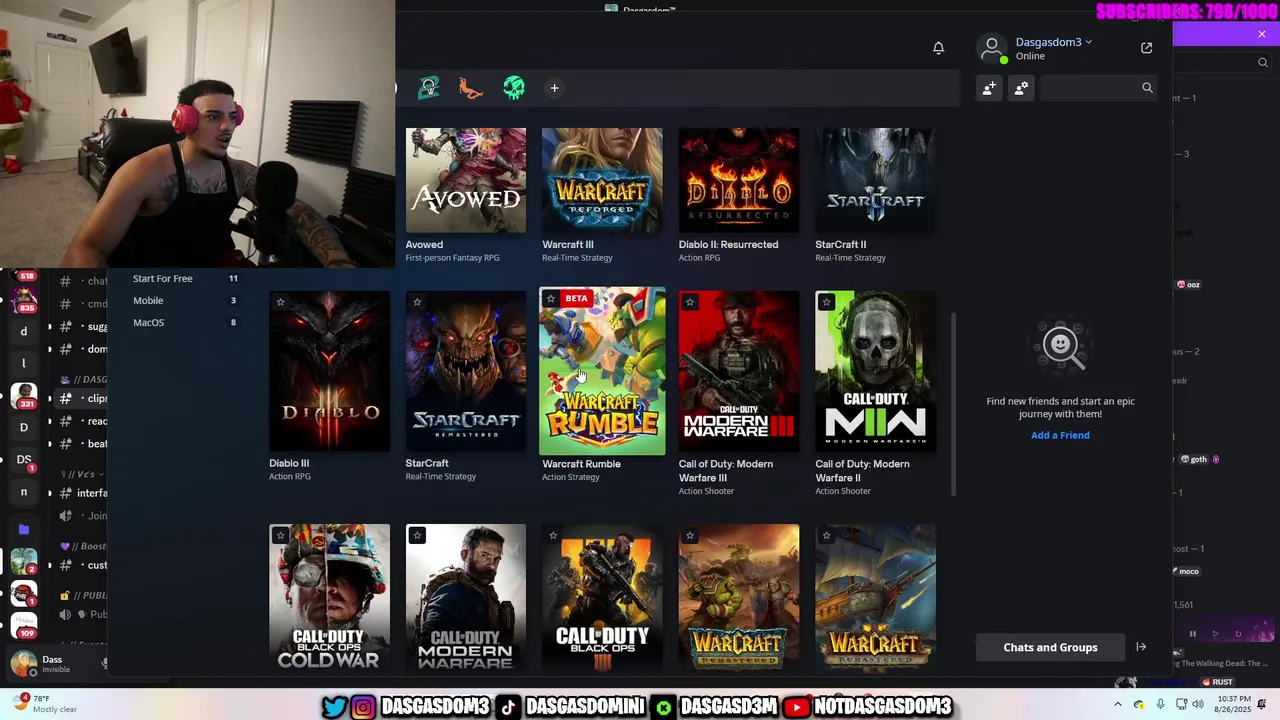This screenshot has height=720, width=1280.
Task: Open friend settings person-gear icon
Action: coord(1021,88)
